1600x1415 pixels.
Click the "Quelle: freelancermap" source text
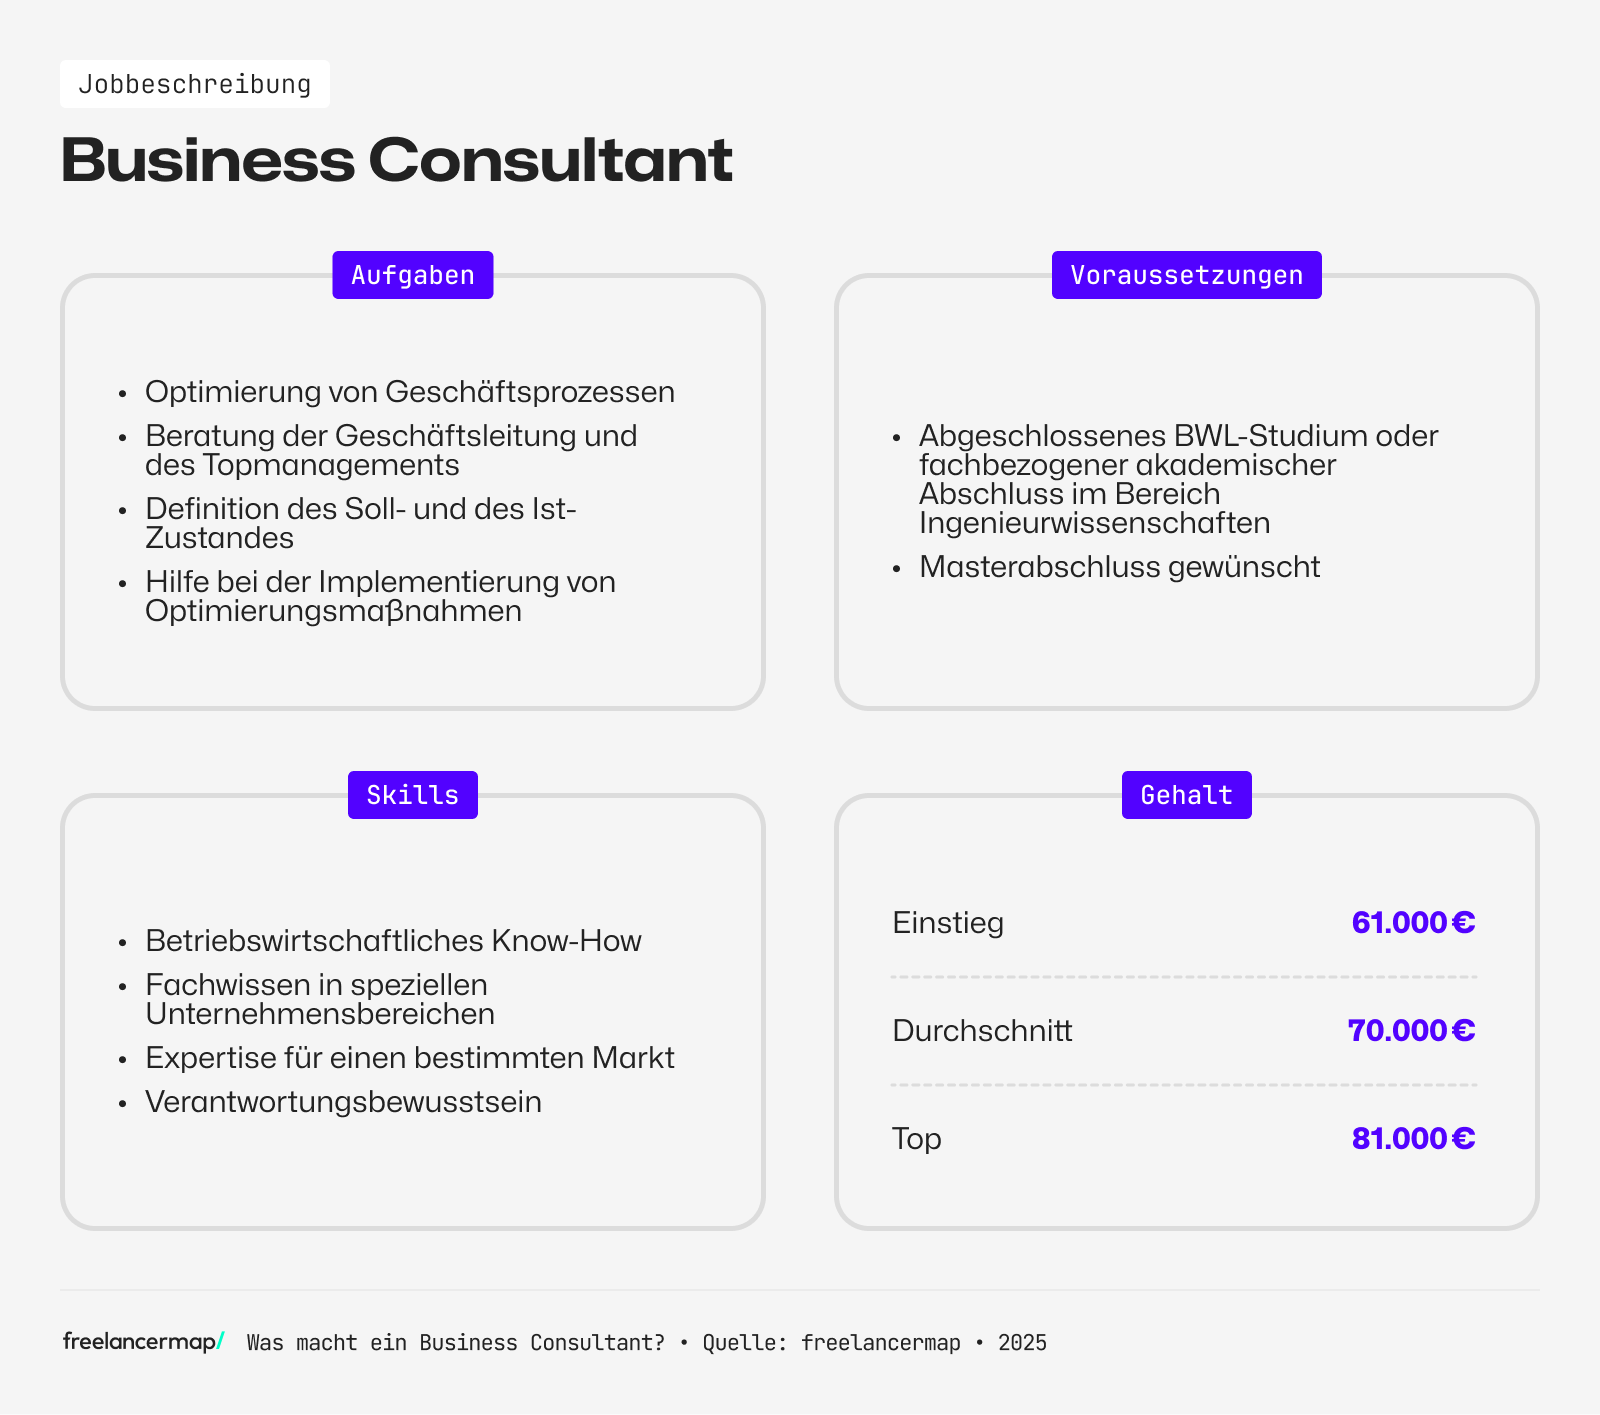pyautogui.click(x=831, y=1343)
